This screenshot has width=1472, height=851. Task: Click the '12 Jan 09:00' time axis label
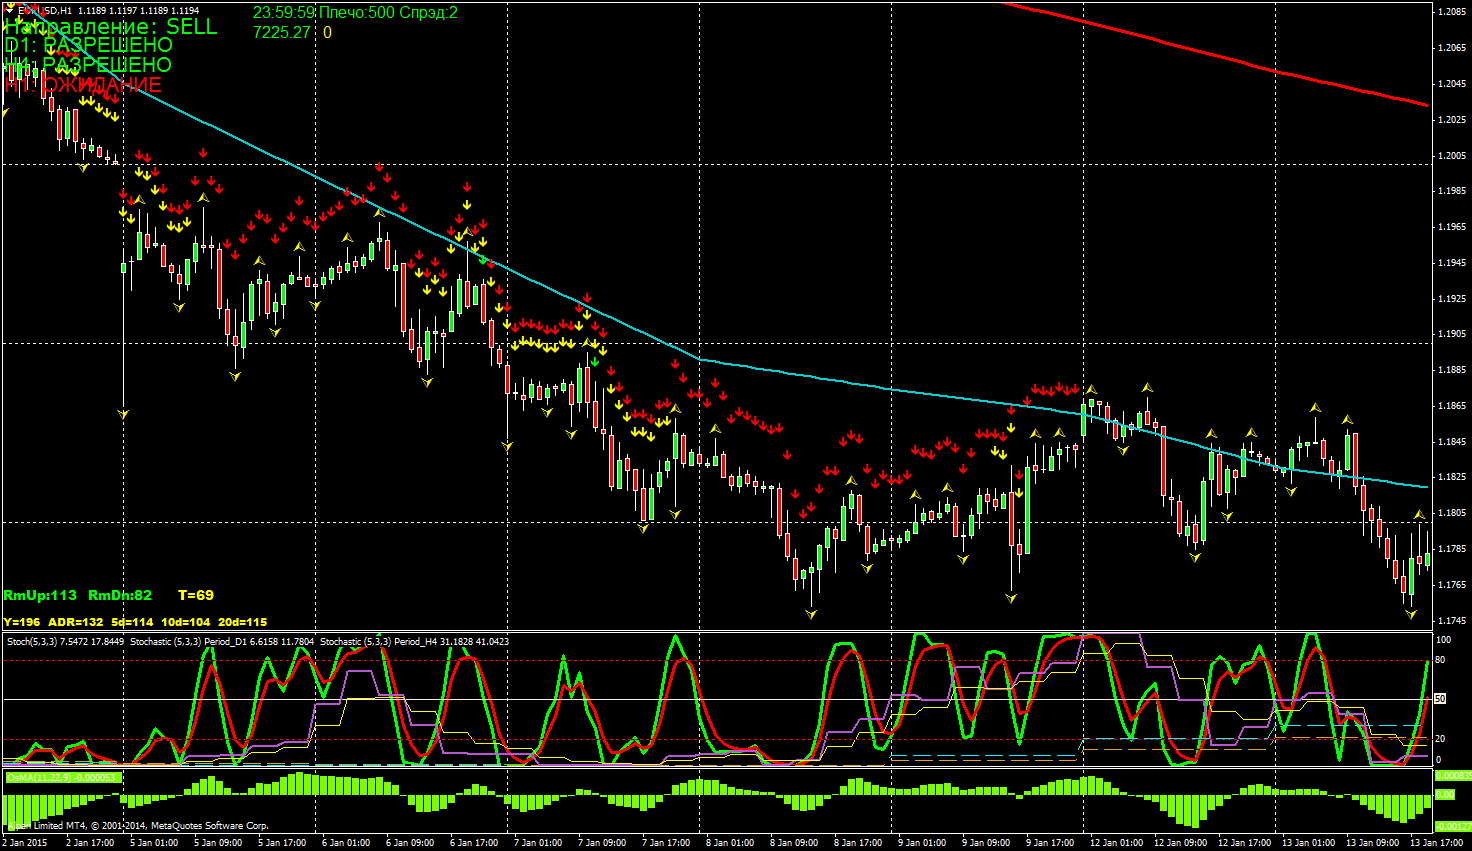(x=1182, y=843)
